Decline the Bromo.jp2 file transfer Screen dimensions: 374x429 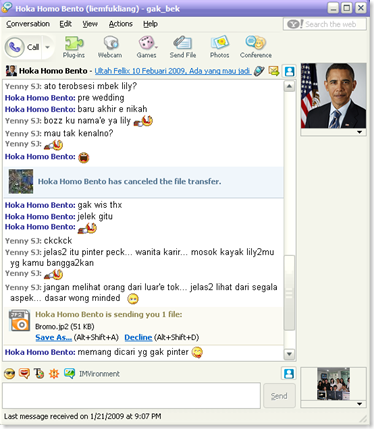tap(138, 337)
